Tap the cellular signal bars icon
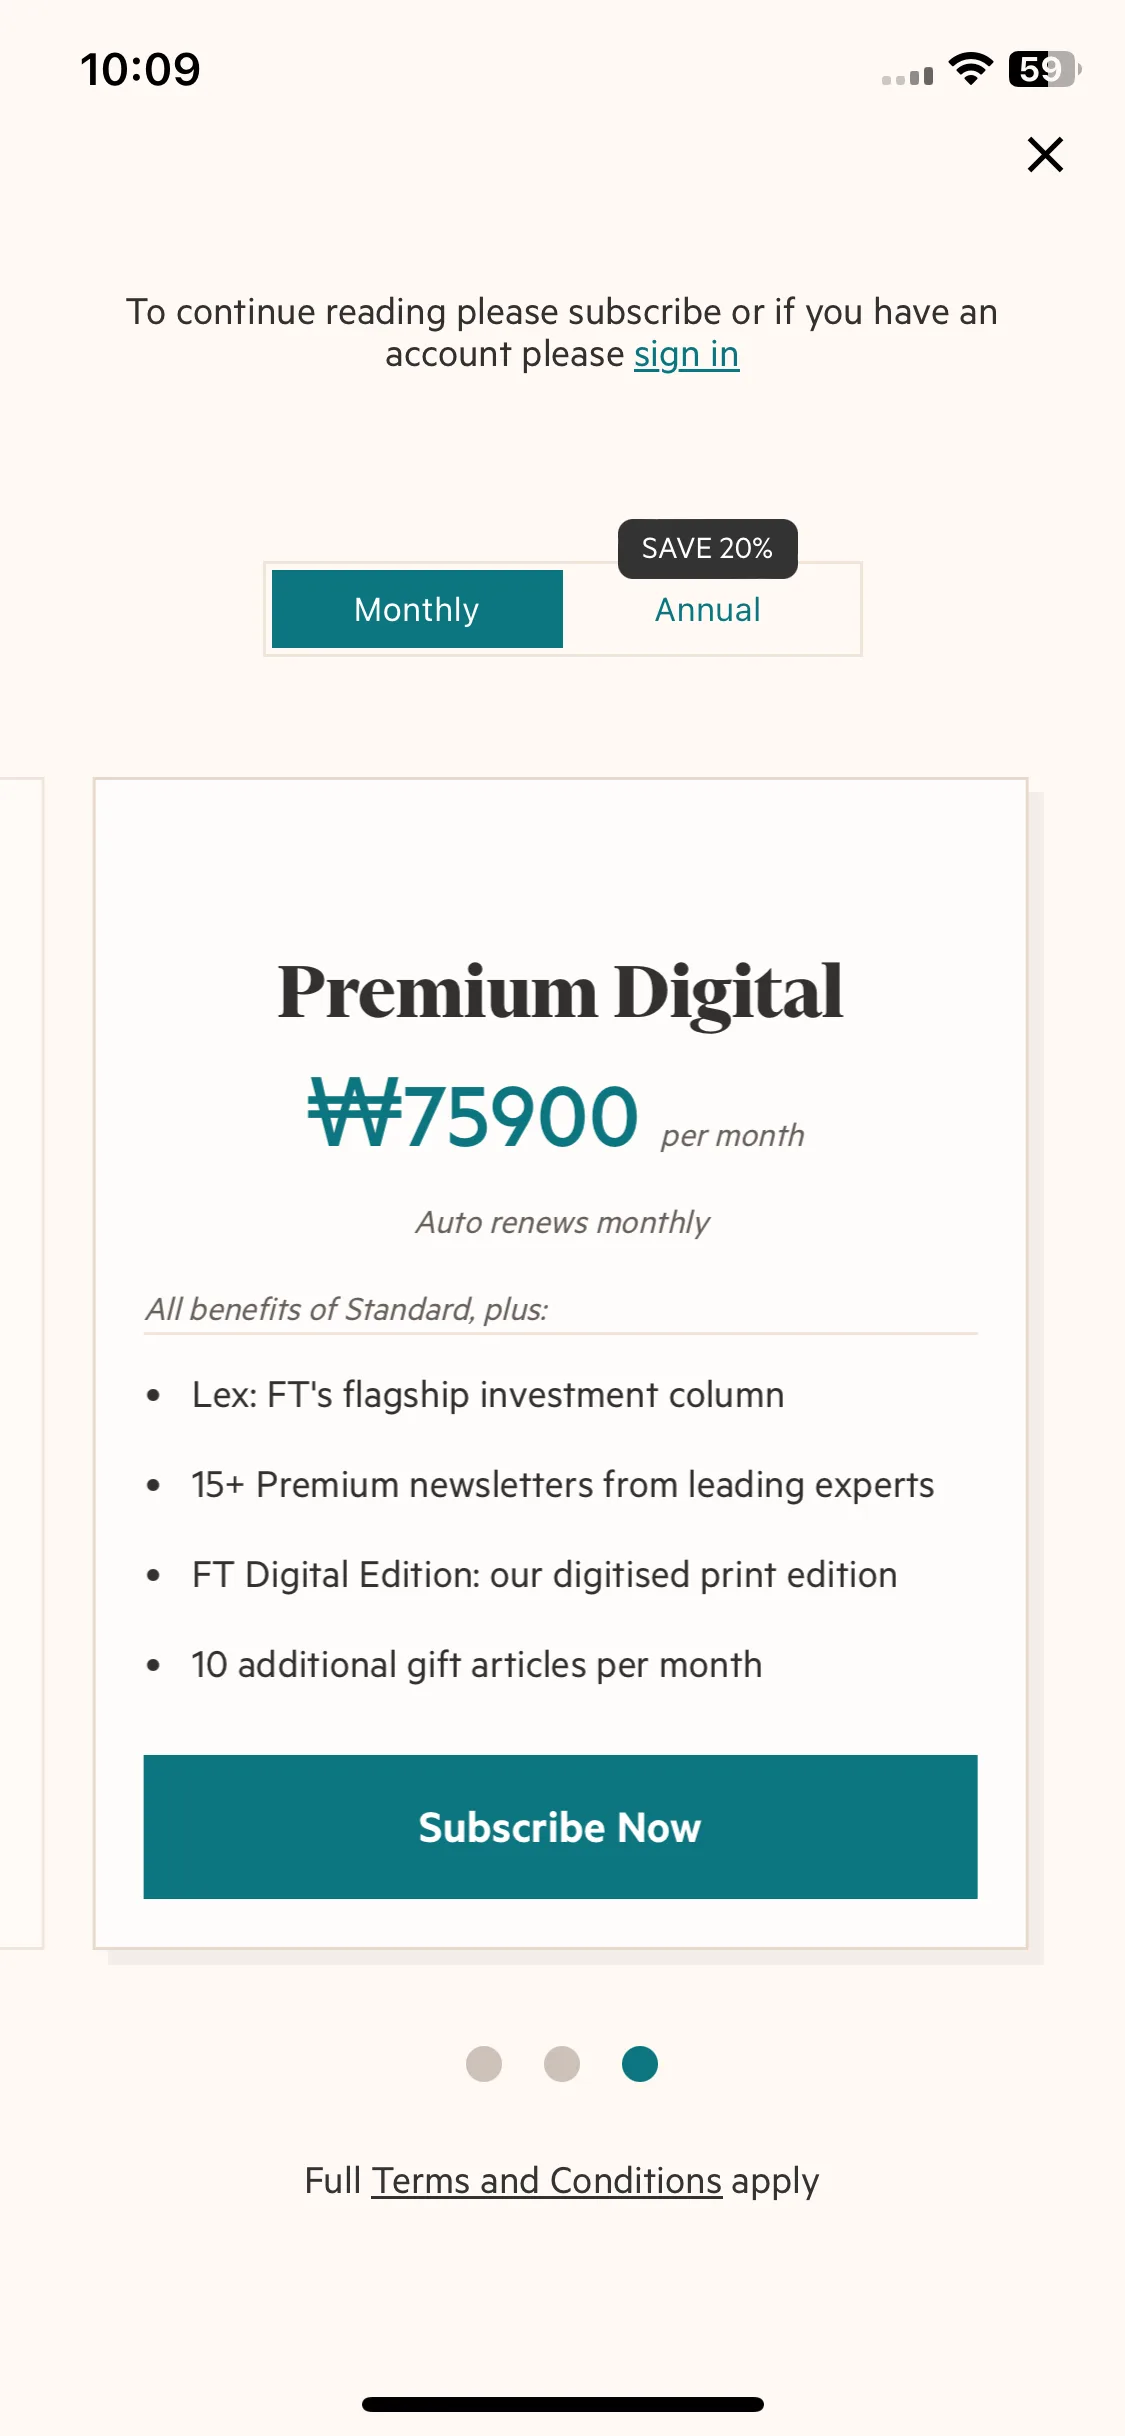Screen dimensions: 1125x2436 click(907, 76)
